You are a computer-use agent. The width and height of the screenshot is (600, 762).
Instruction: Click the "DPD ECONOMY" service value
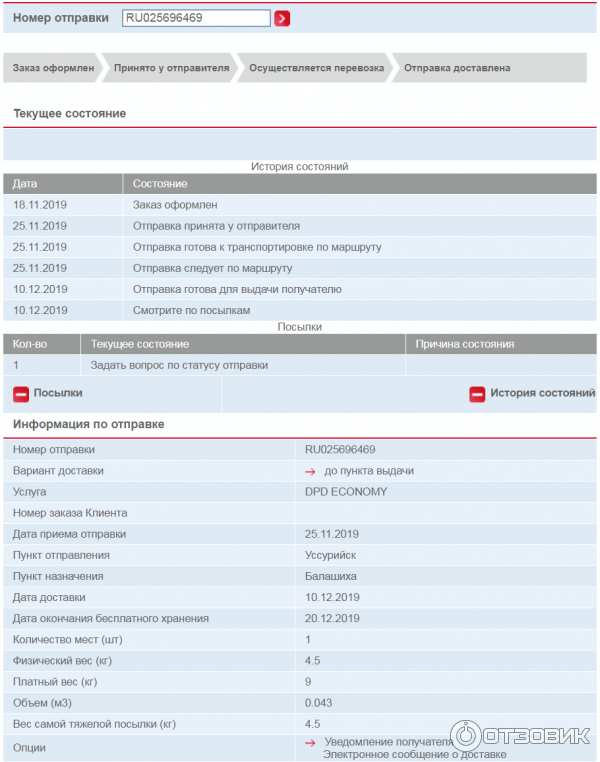pyautogui.click(x=345, y=492)
